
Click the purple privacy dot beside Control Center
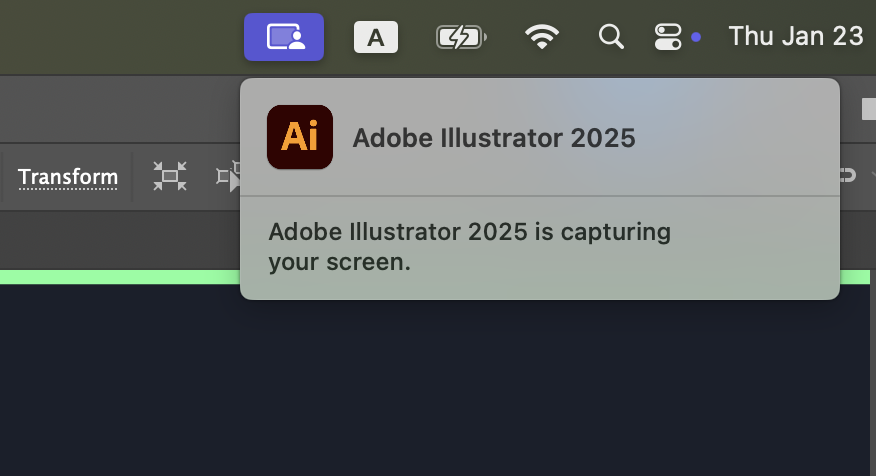[x=696, y=37]
